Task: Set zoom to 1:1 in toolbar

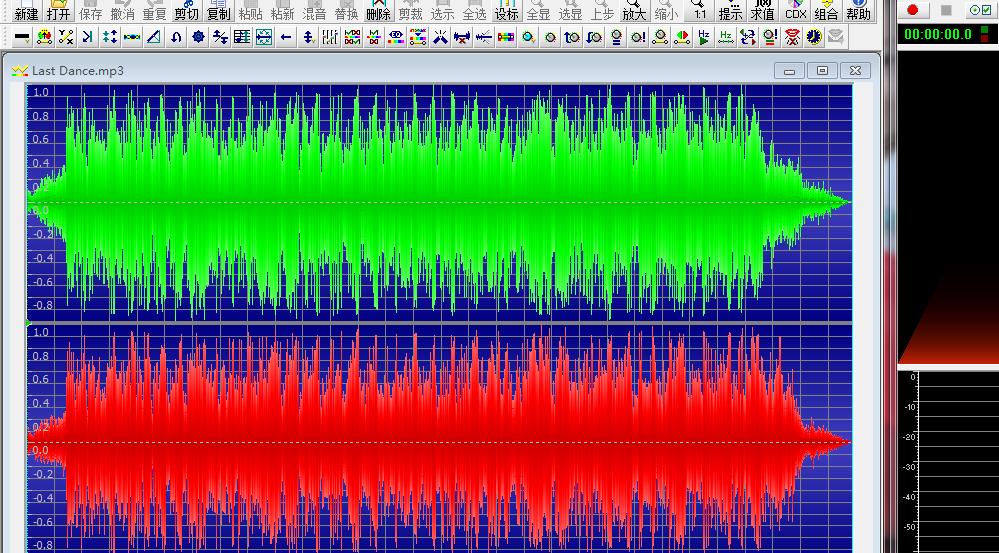Action: [699, 12]
